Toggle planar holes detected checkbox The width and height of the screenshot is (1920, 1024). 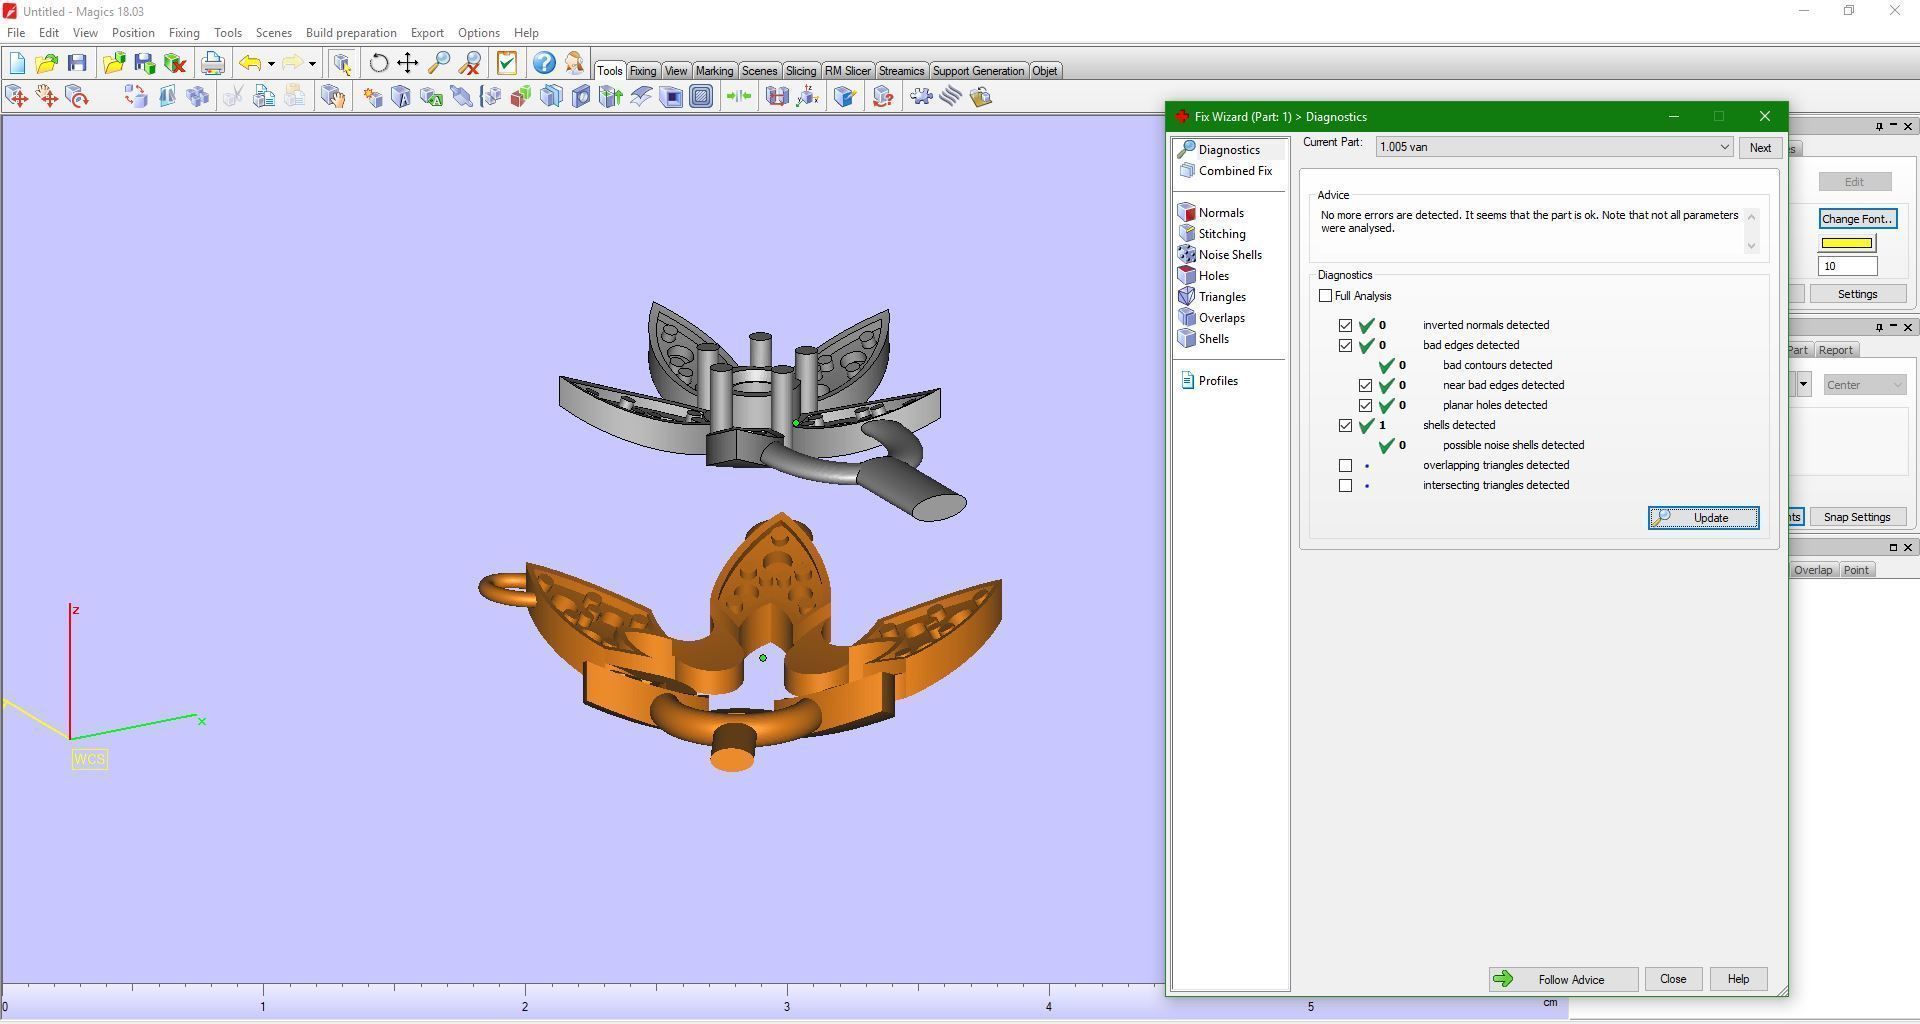click(1366, 406)
